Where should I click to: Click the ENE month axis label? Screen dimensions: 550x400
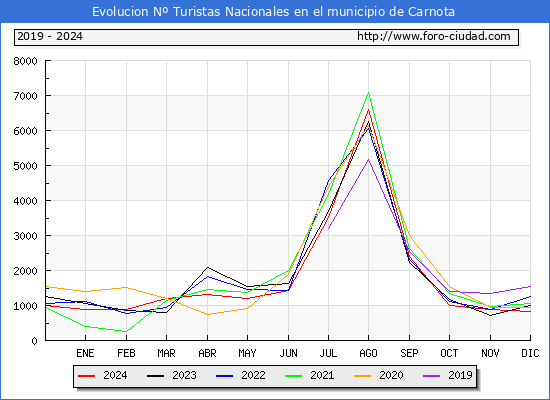click(85, 353)
